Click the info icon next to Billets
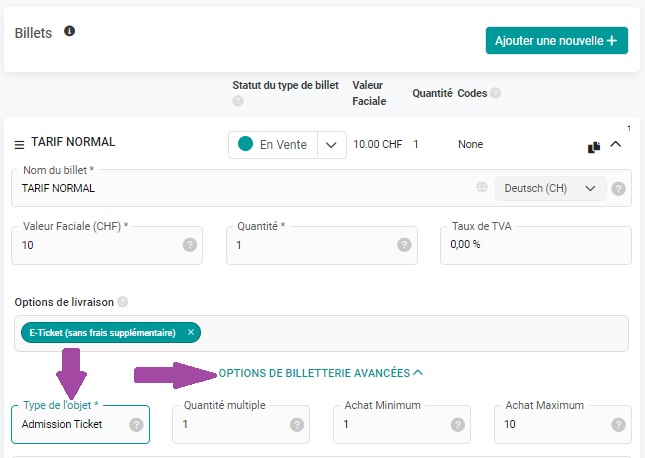The width and height of the screenshot is (645, 458). click(x=70, y=31)
